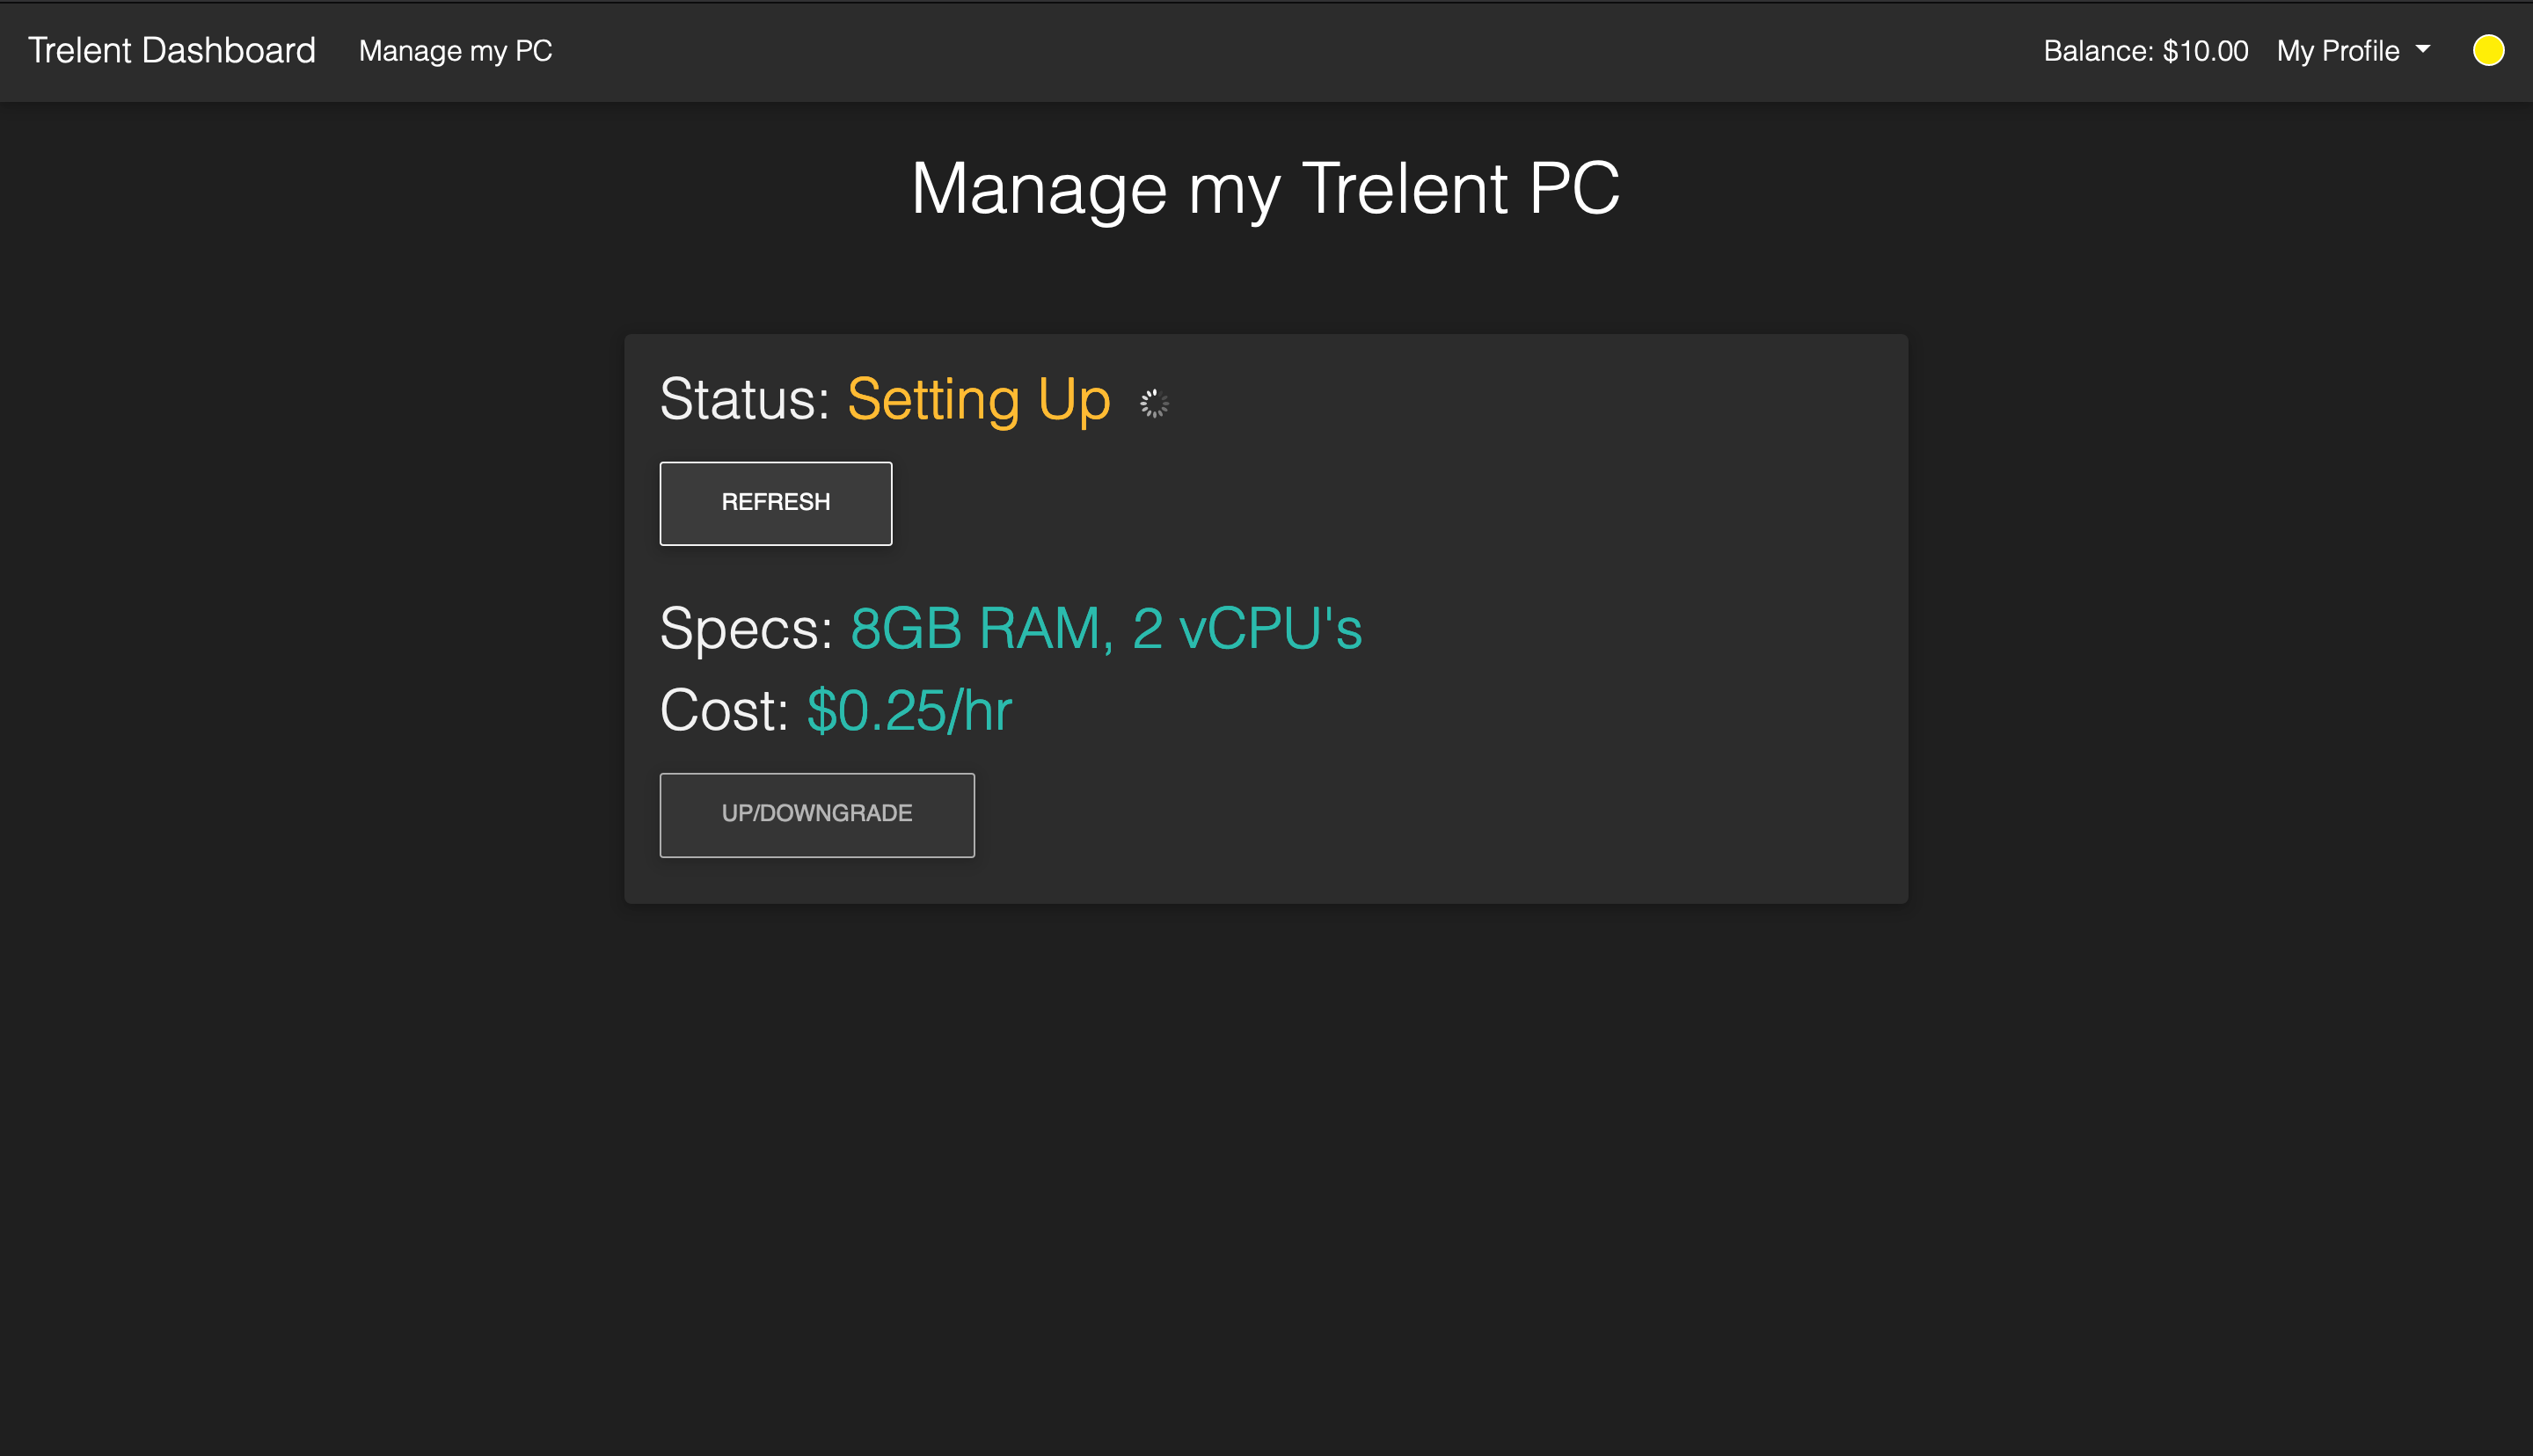This screenshot has height=1456, width=2533.
Task: Click the yellow status indicator circle
Action: point(2488,50)
